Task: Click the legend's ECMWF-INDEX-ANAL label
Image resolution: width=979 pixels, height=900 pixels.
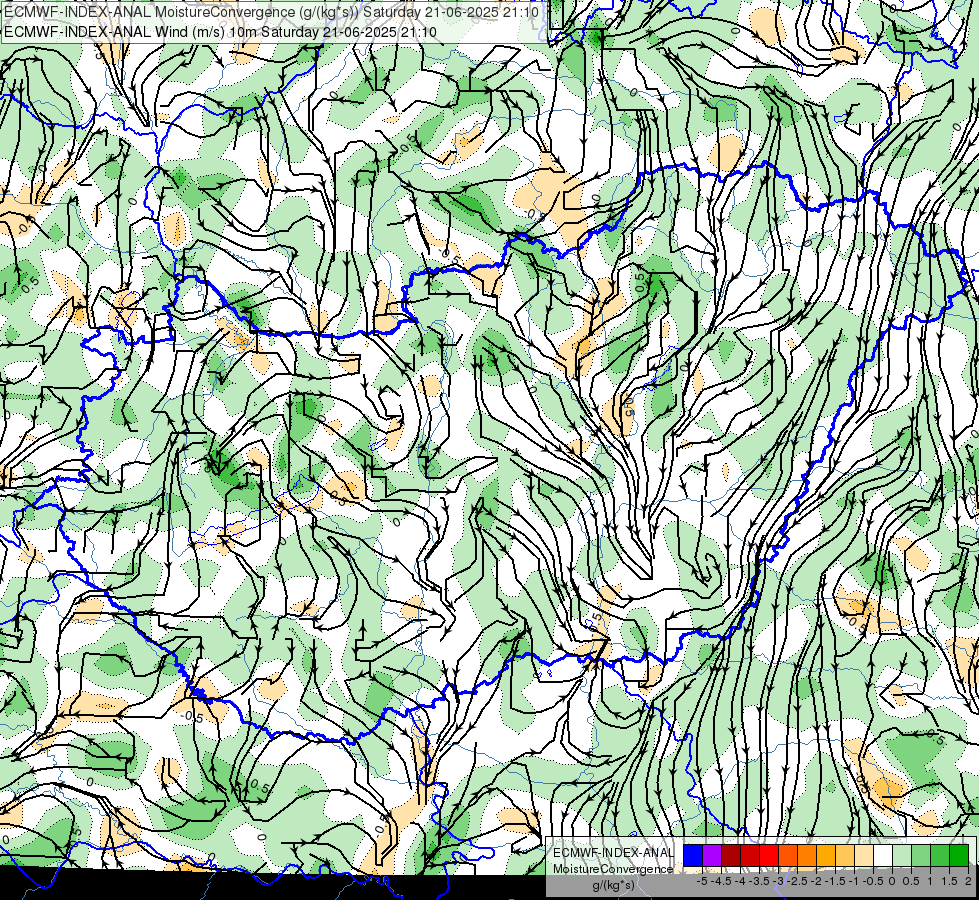Action: point(614,853)
